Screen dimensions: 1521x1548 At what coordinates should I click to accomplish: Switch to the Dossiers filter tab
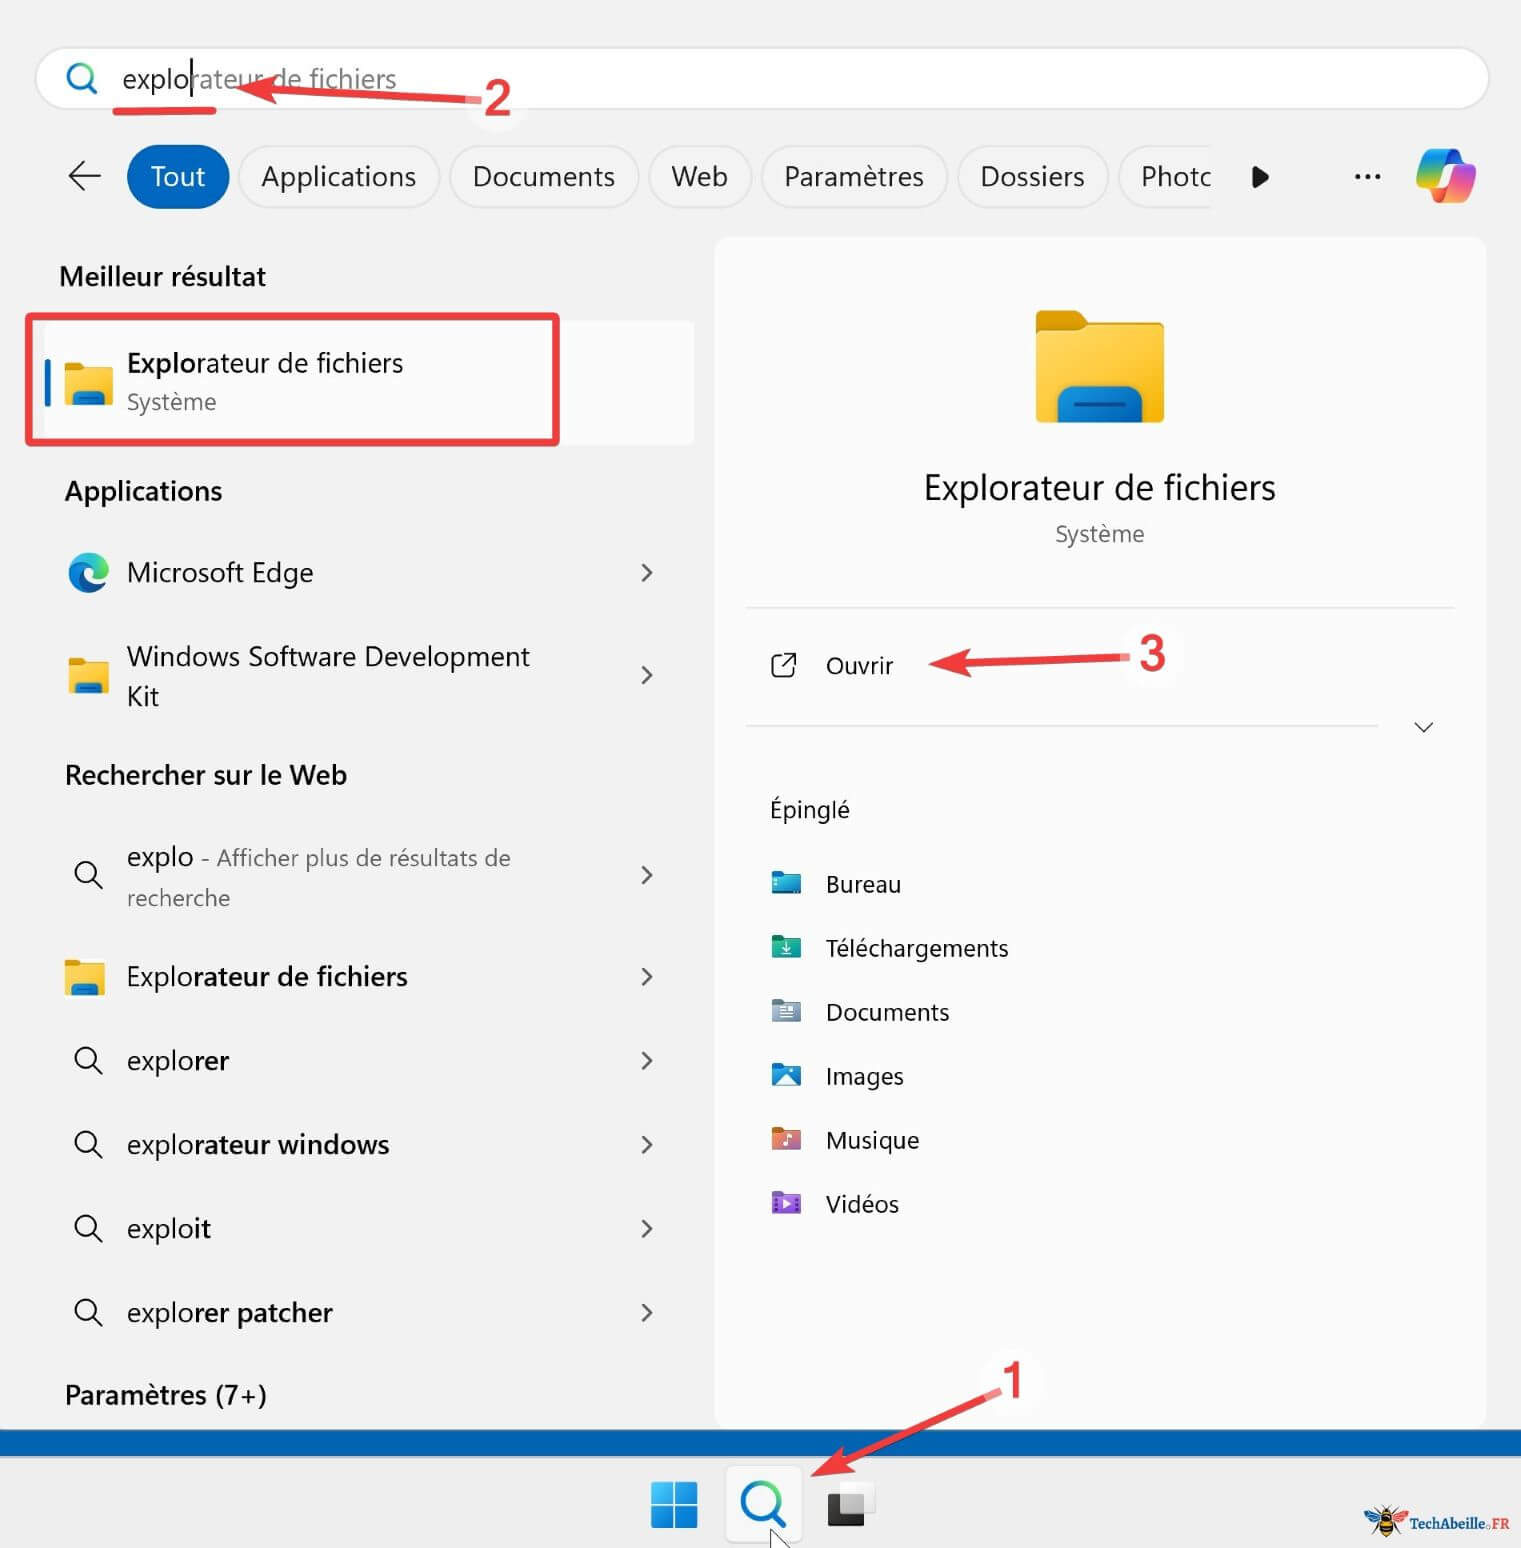pos(1032,176)
